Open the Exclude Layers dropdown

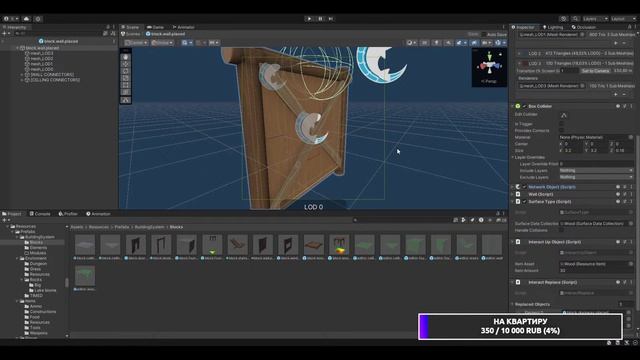[x=596, y=177]
